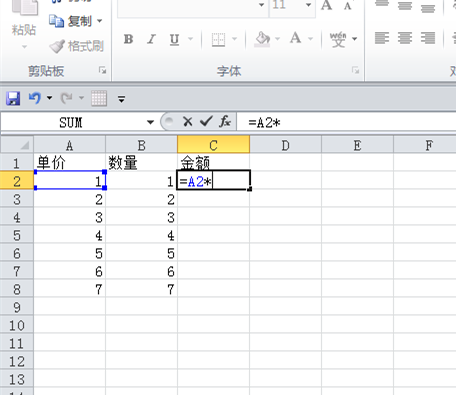Screen dimensions: 456x395
Task: Click Increase Font Size button
Action: point(326,5)
